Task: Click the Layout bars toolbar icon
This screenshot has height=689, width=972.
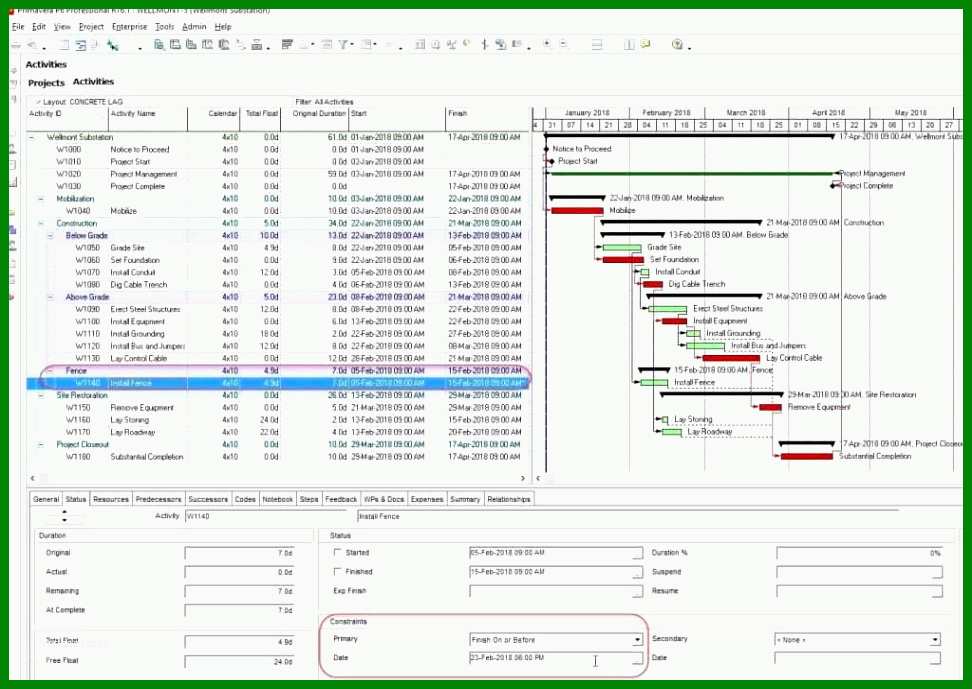Action: coord(287,45)
